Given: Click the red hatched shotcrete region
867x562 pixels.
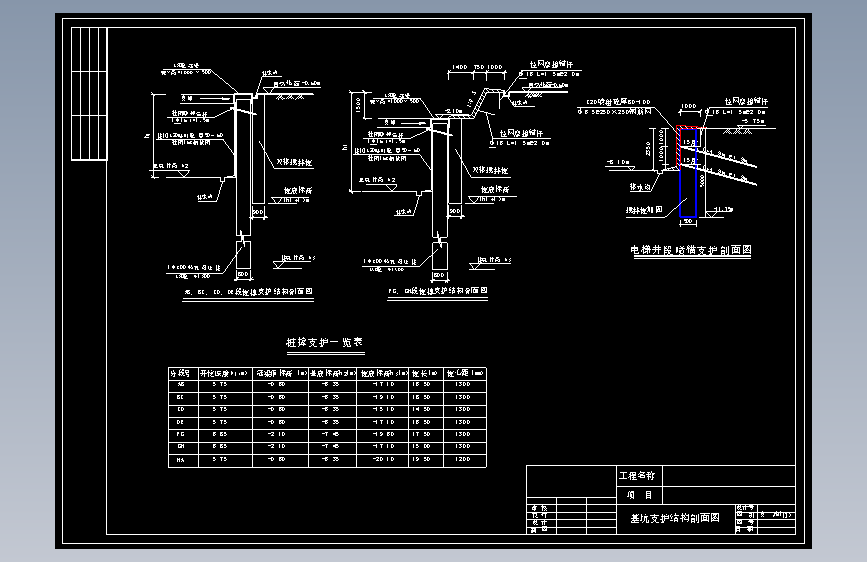Looking at the screenshot, I should (678, 146).
